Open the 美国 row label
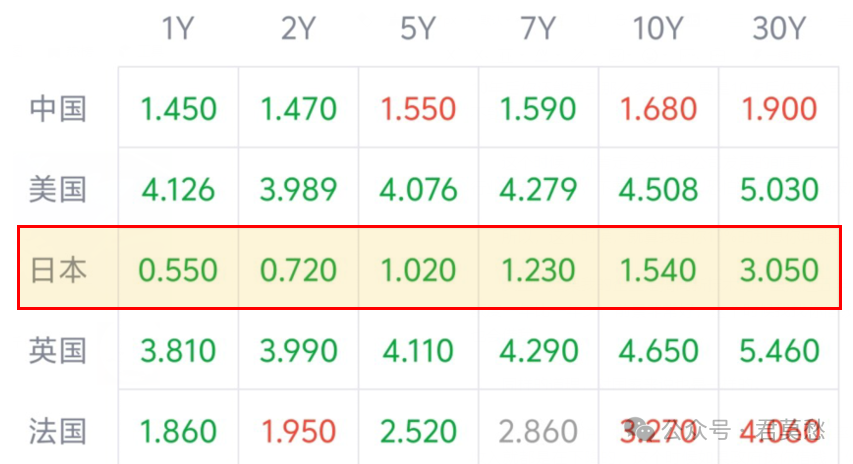This screenshot has width=853, height=464. coord(58,189)
